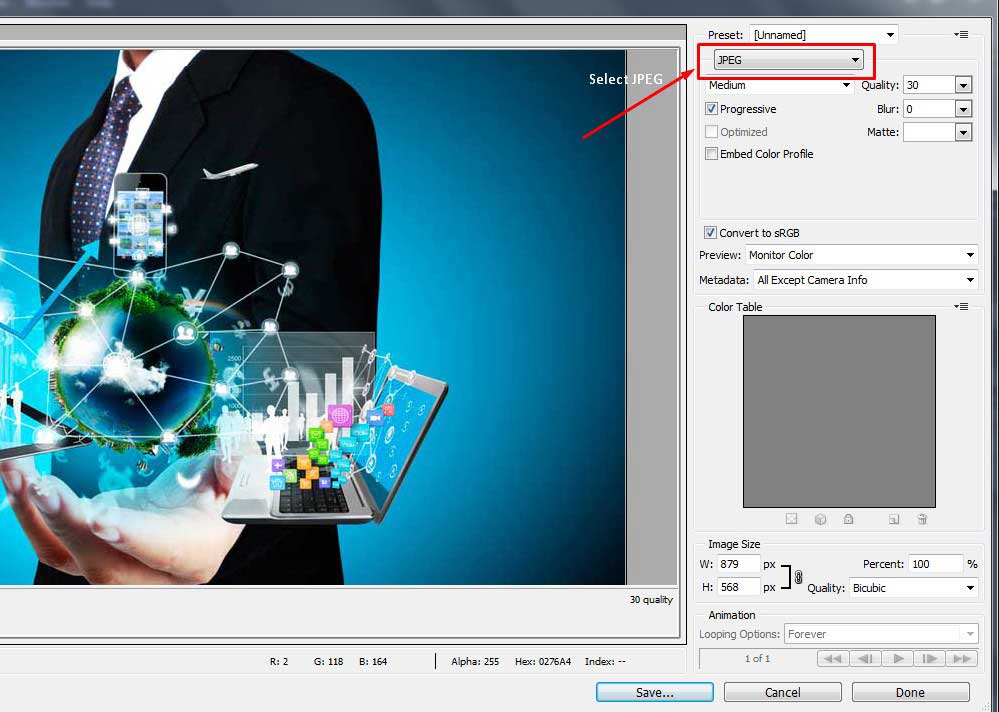Open the Preview dropdown set to Monitor Color

point(861,255)
